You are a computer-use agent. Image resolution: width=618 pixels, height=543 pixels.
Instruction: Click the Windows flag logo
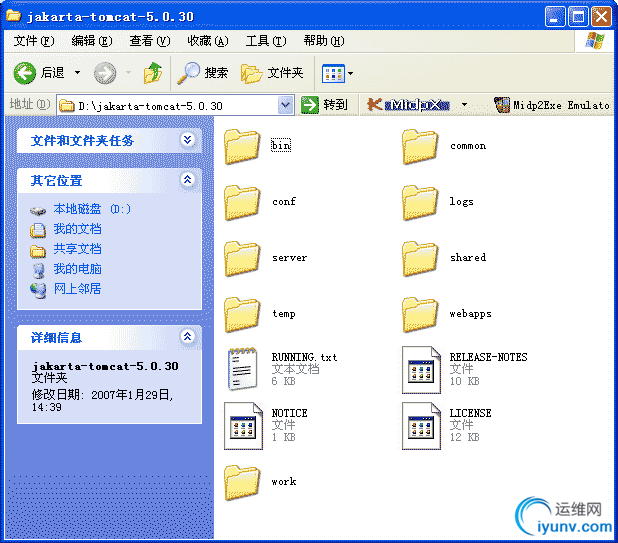coord(595,41)
